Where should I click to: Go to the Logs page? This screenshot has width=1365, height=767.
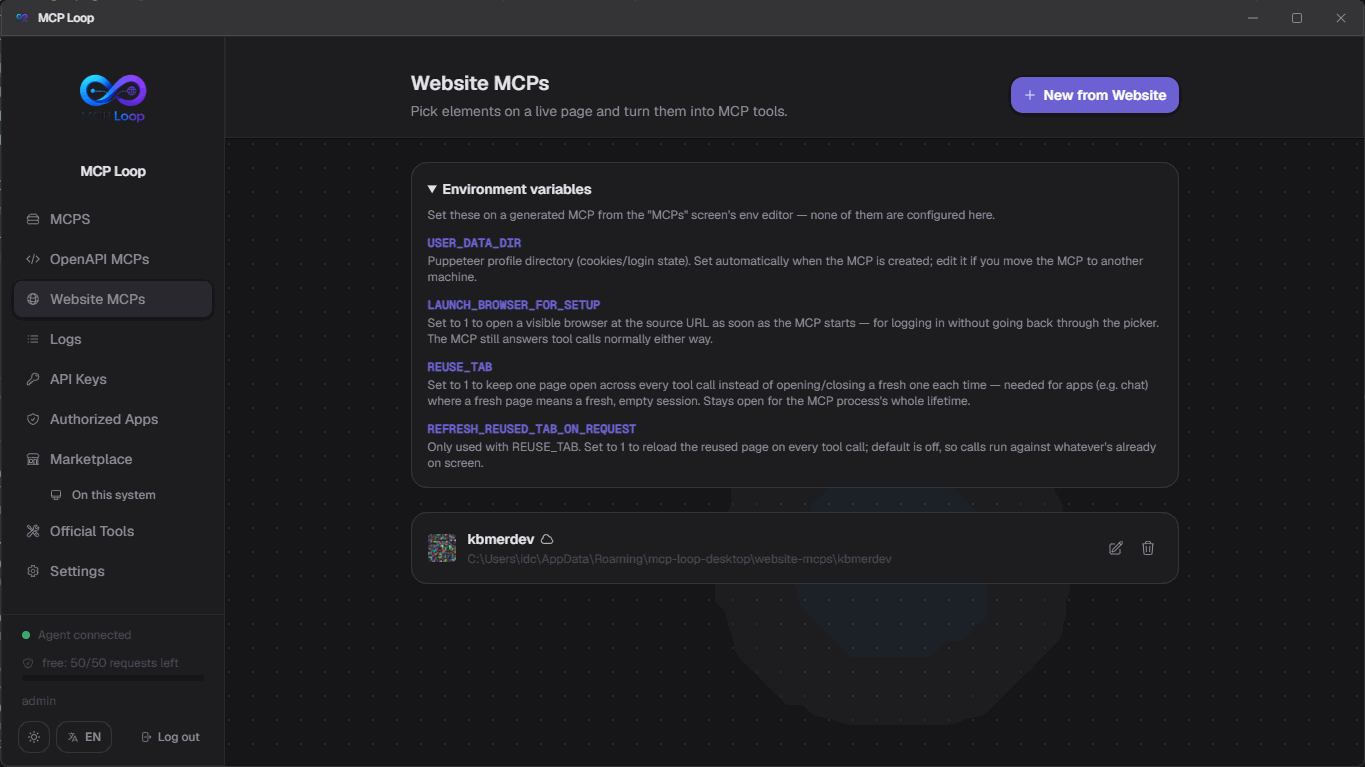point(113,339)
